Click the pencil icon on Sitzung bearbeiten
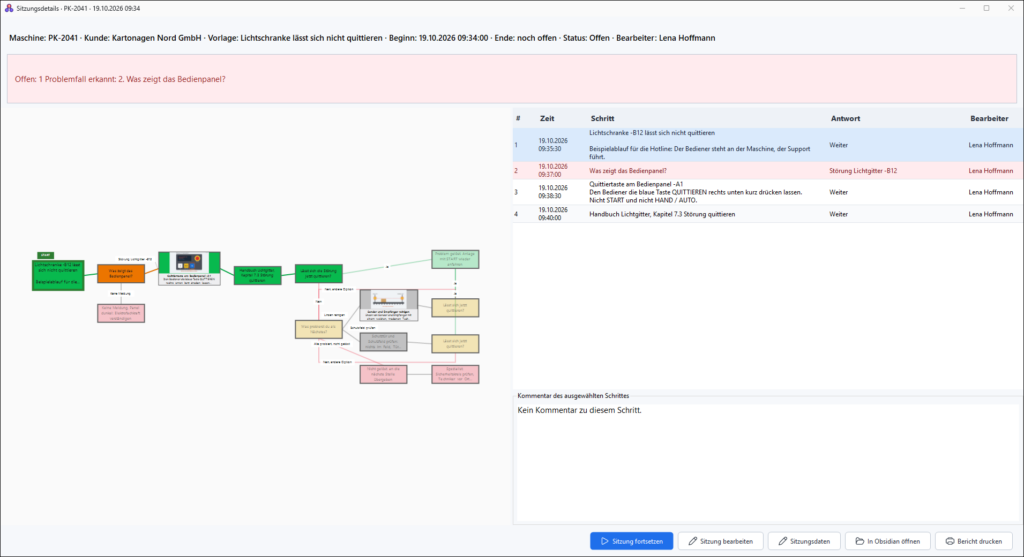 click(x=692, y=541)
